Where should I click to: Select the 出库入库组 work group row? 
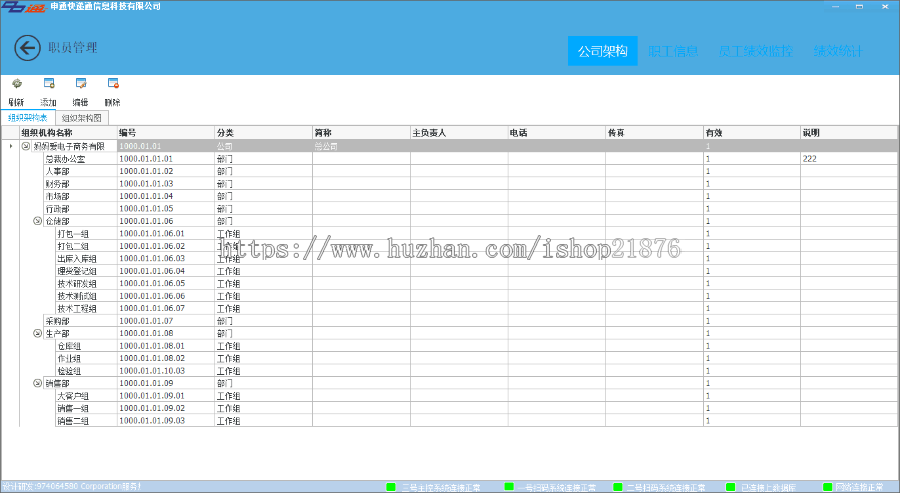[77, 259]
